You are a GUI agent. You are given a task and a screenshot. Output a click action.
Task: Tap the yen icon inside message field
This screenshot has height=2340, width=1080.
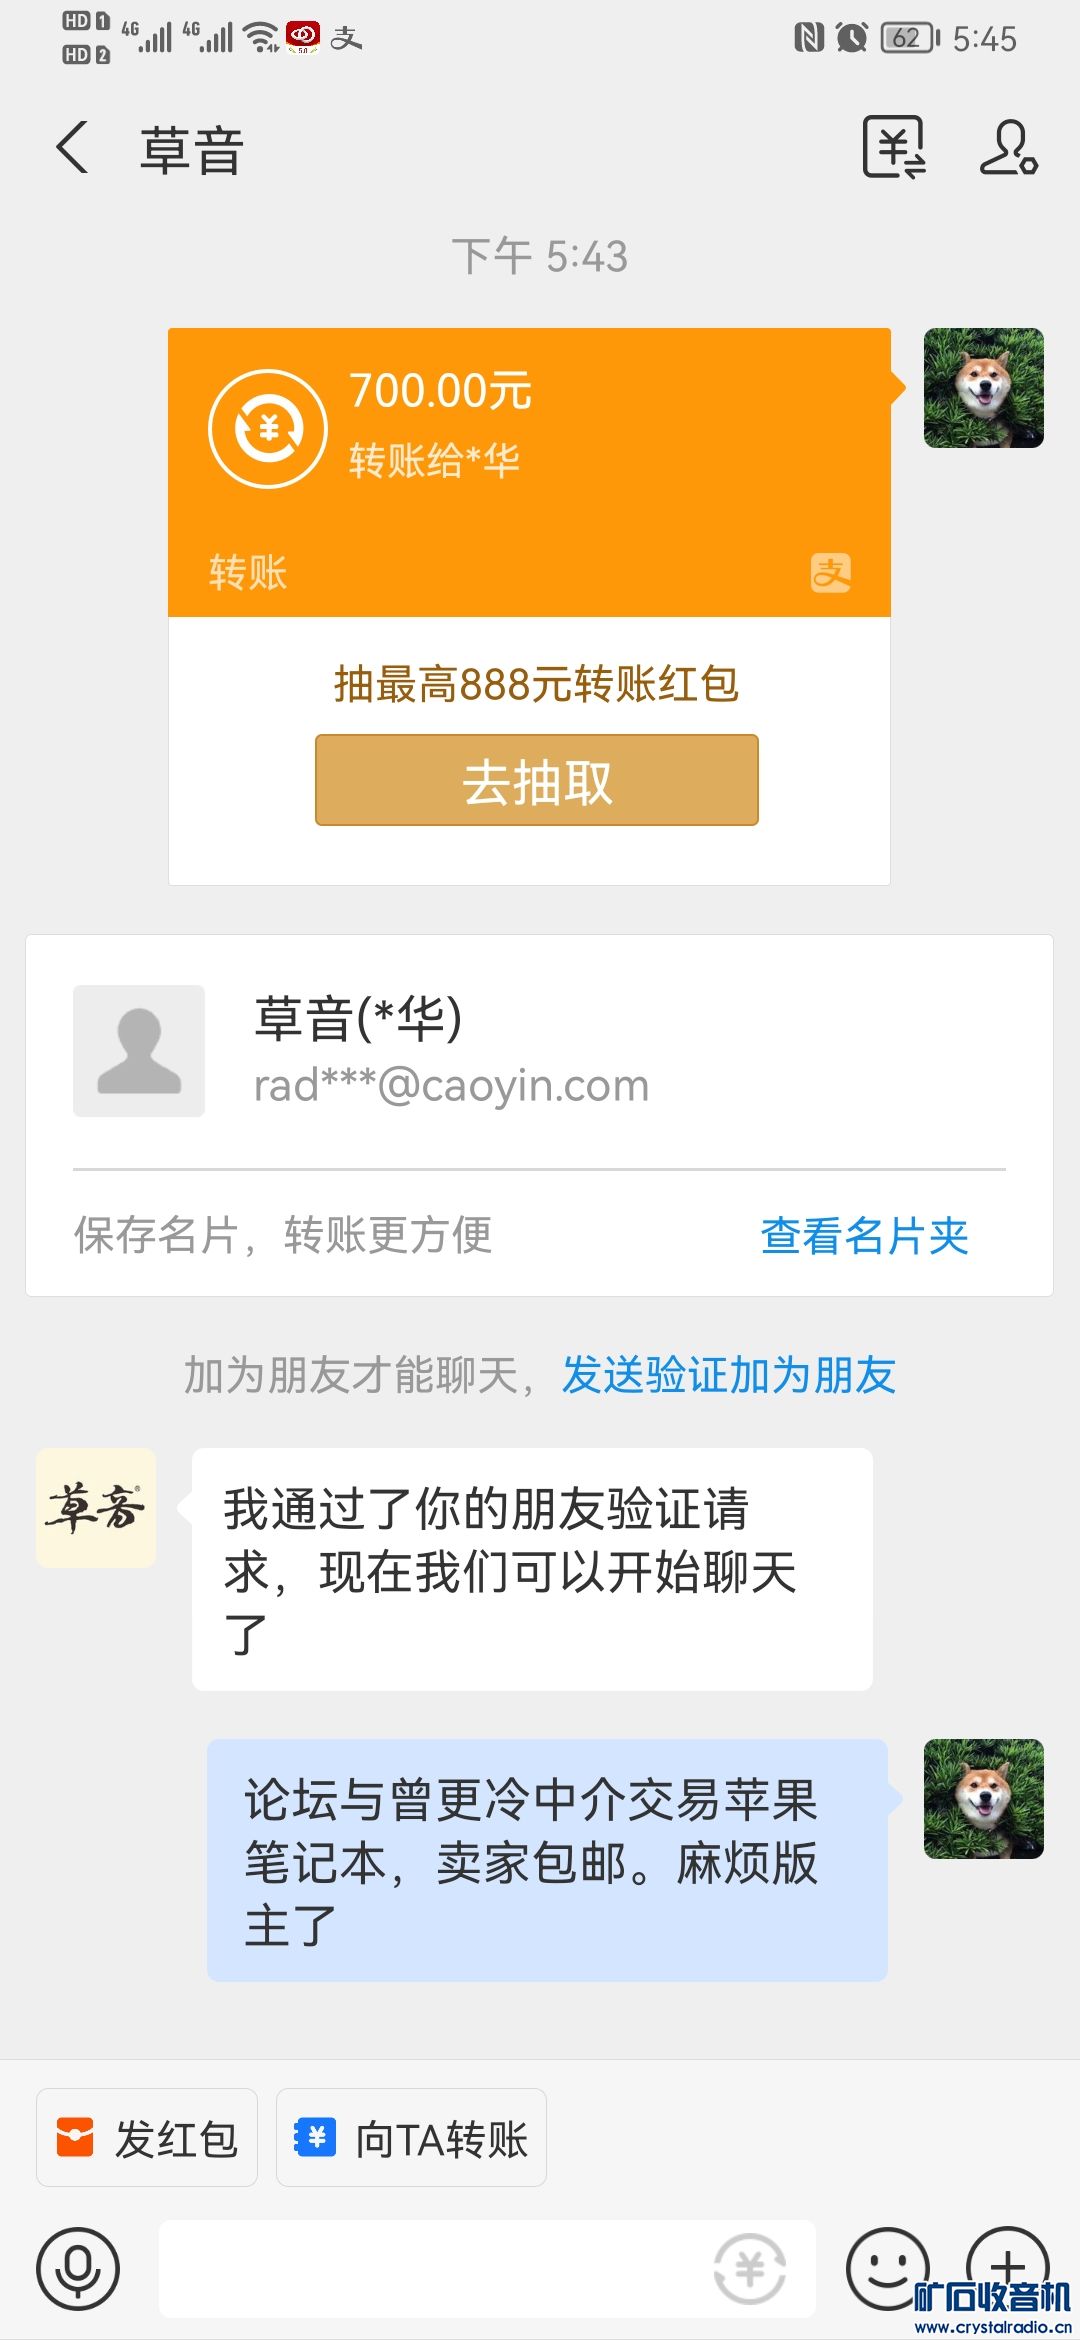tap(750, 2268)
